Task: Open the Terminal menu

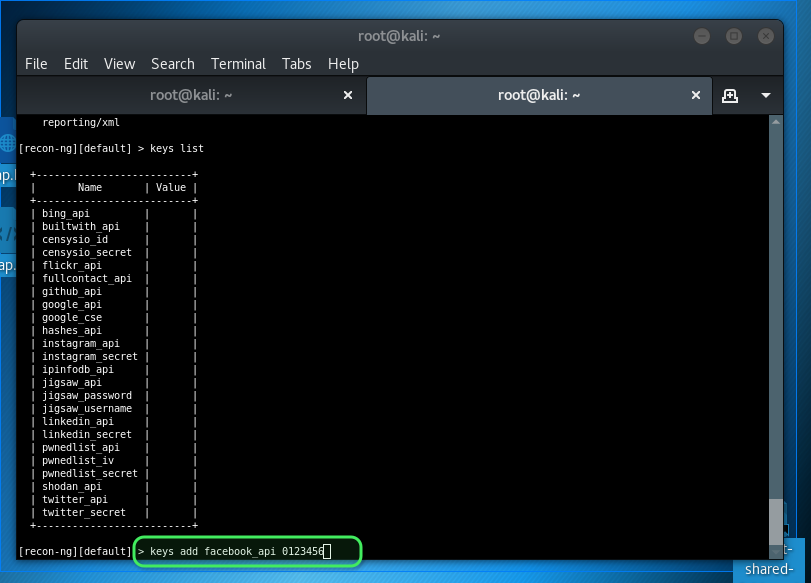Action: (238, 63)
